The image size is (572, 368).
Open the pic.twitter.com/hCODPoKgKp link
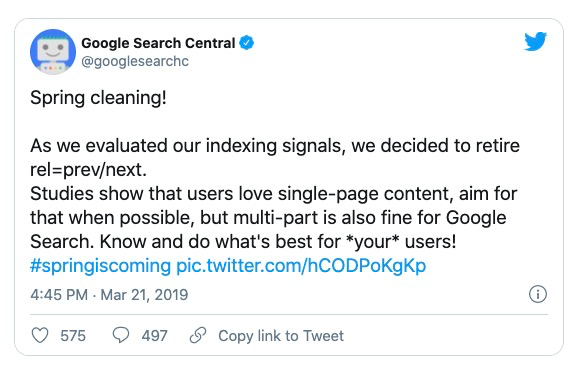[301, 266]
